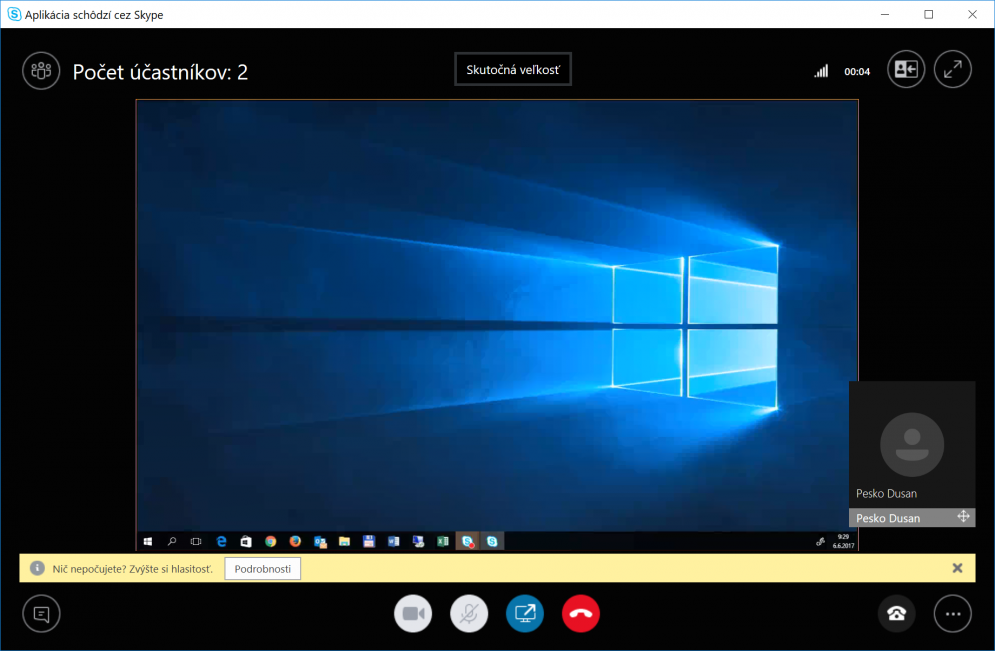Image resolution: width=995 pixels, height=651 pixels.
Task: Click the Pesko Dusan avatar thumbnail
Action: coord(912,444)
